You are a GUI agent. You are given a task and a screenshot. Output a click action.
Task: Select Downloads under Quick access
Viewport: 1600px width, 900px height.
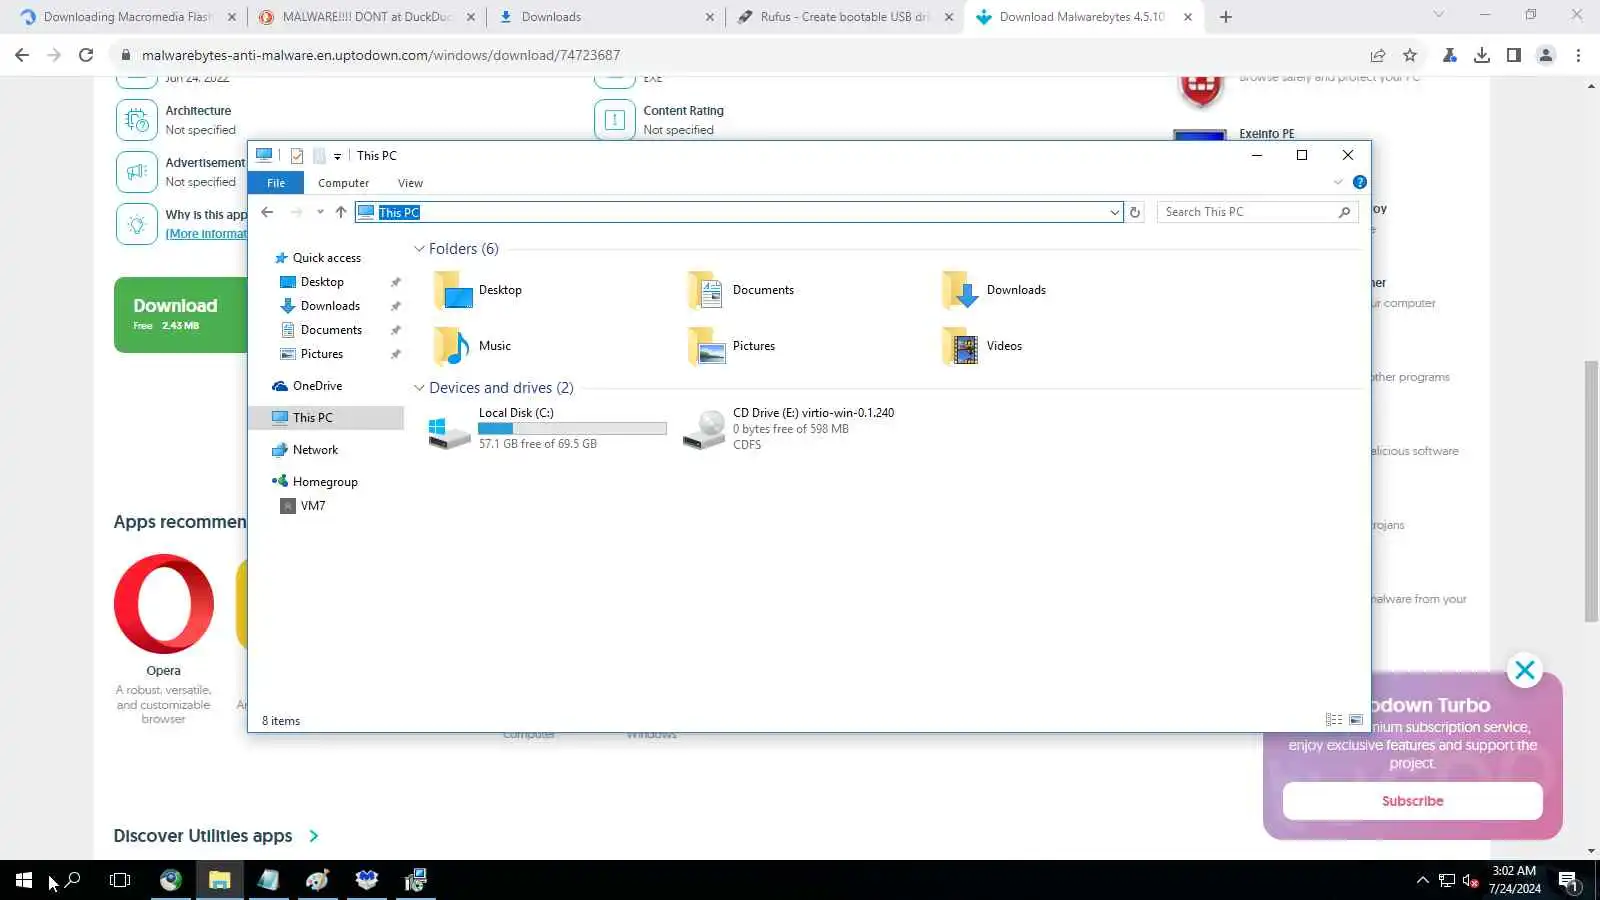[x=330, y=306]
